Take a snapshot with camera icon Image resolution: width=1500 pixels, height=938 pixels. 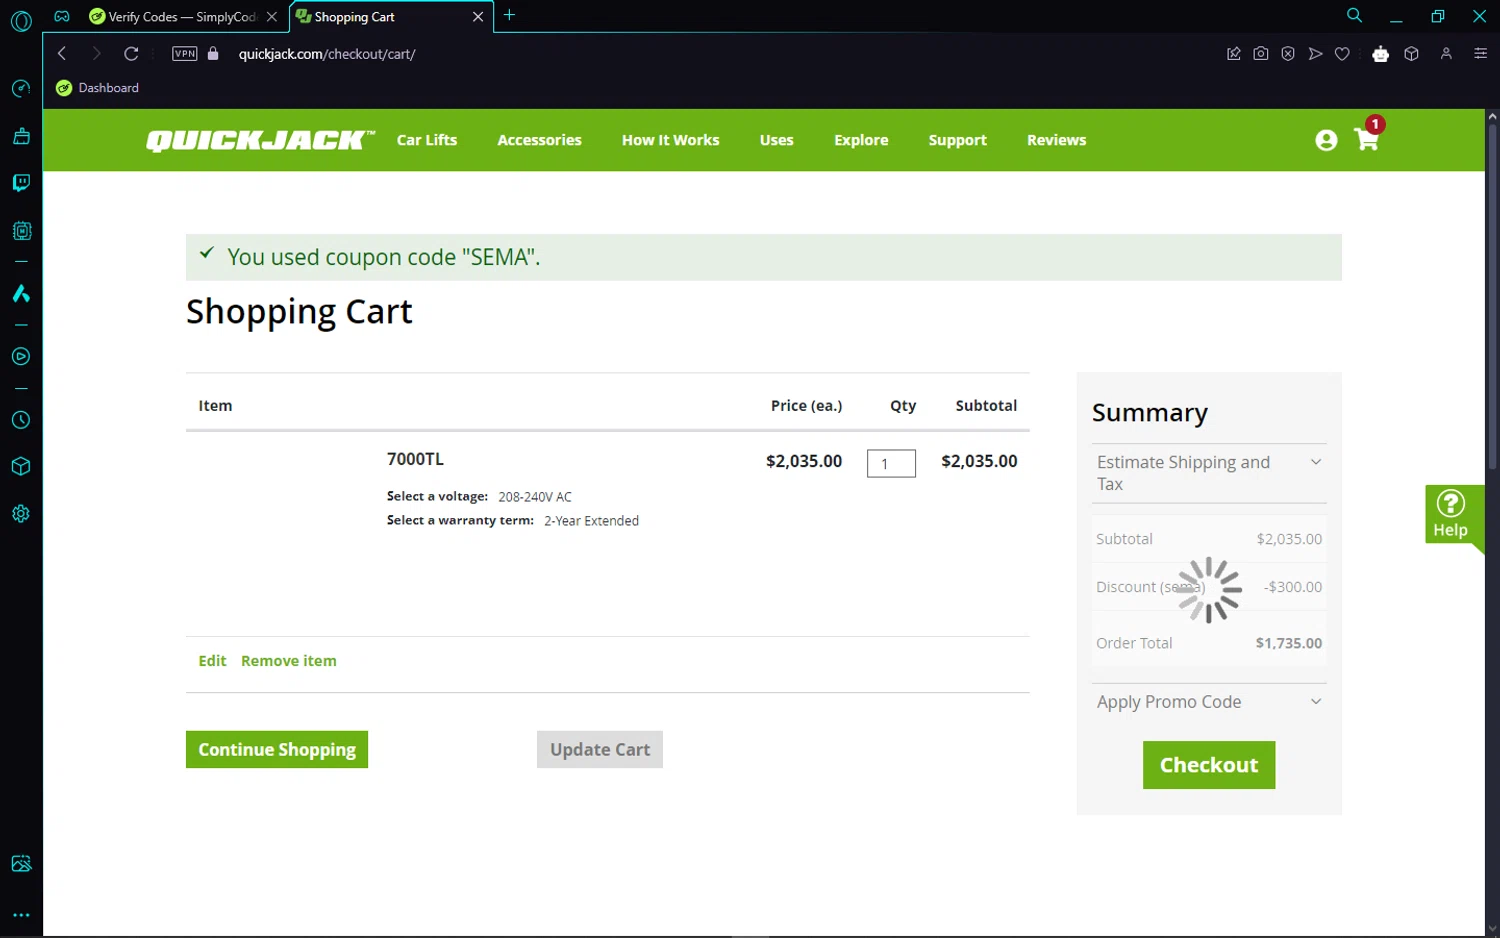(x=1261, y=54)
